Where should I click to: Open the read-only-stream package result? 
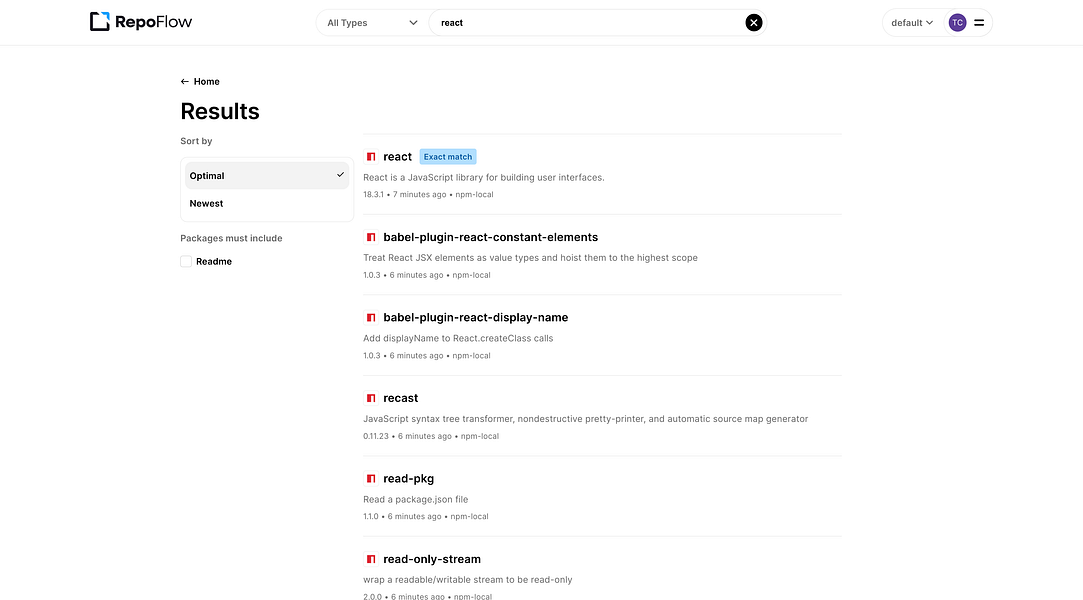(432, 559)
